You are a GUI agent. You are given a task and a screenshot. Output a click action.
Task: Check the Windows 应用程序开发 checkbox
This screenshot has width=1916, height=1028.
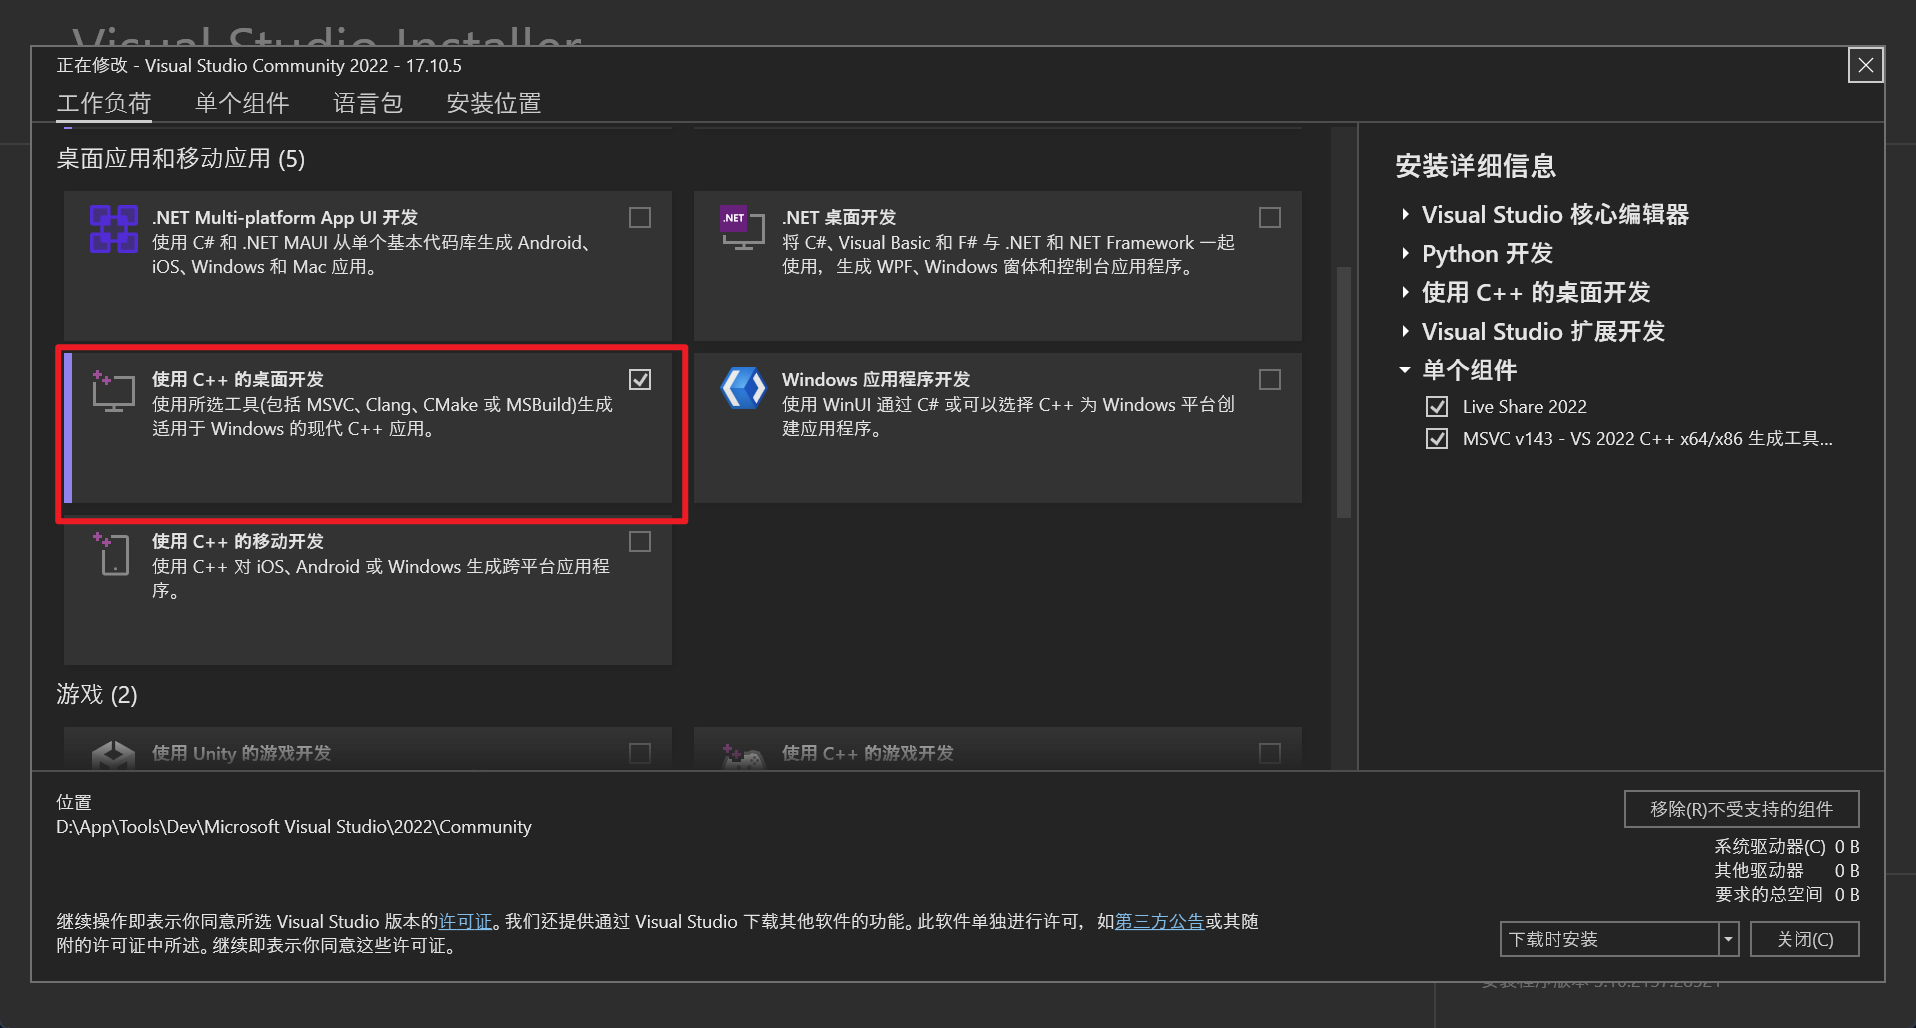(1270, 380)
